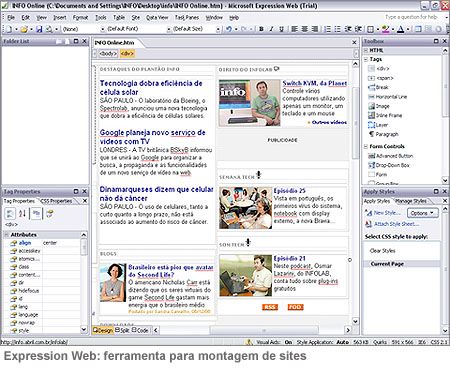Apply bulleted list formatting

pyautogui.click(x=338, y=29)
